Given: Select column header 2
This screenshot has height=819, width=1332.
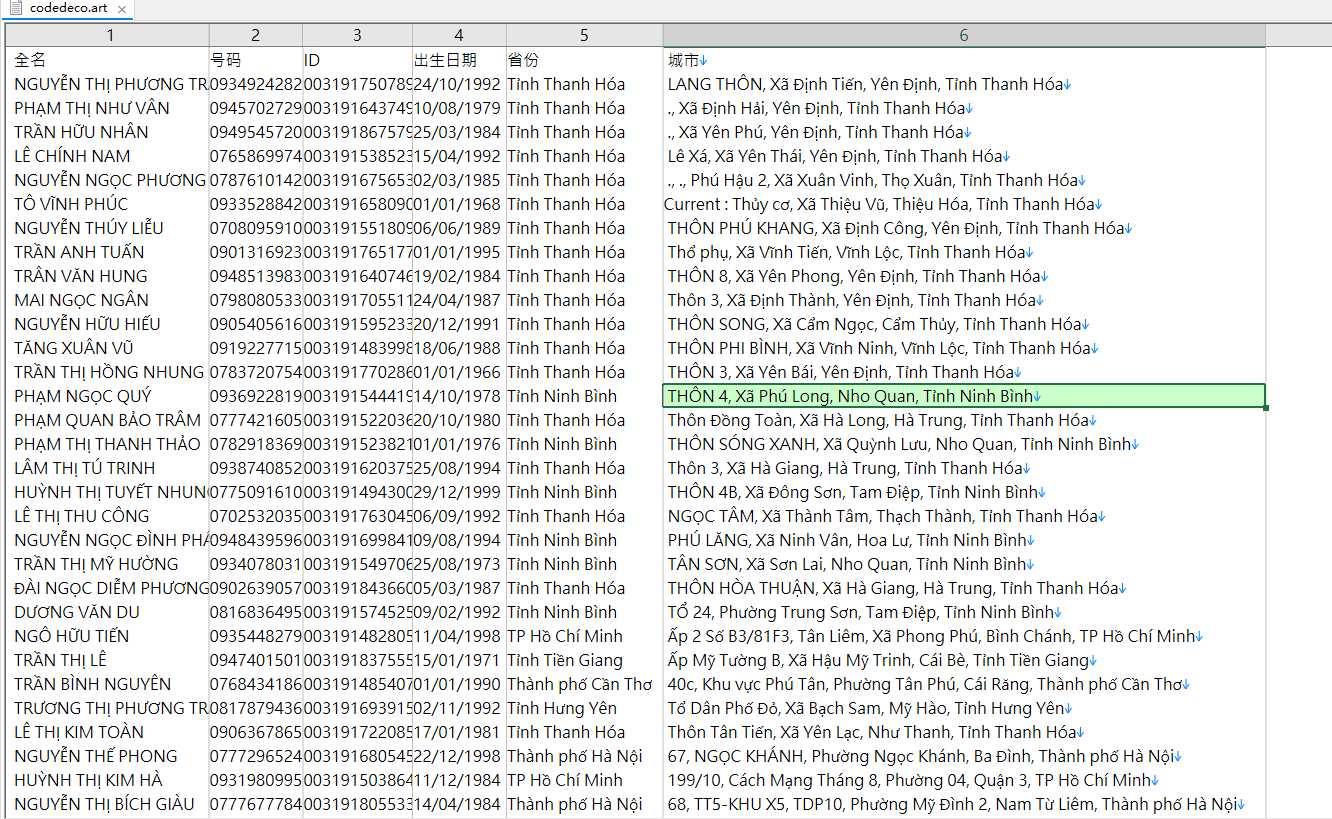Looking at the screenshot, I should 256,35.
